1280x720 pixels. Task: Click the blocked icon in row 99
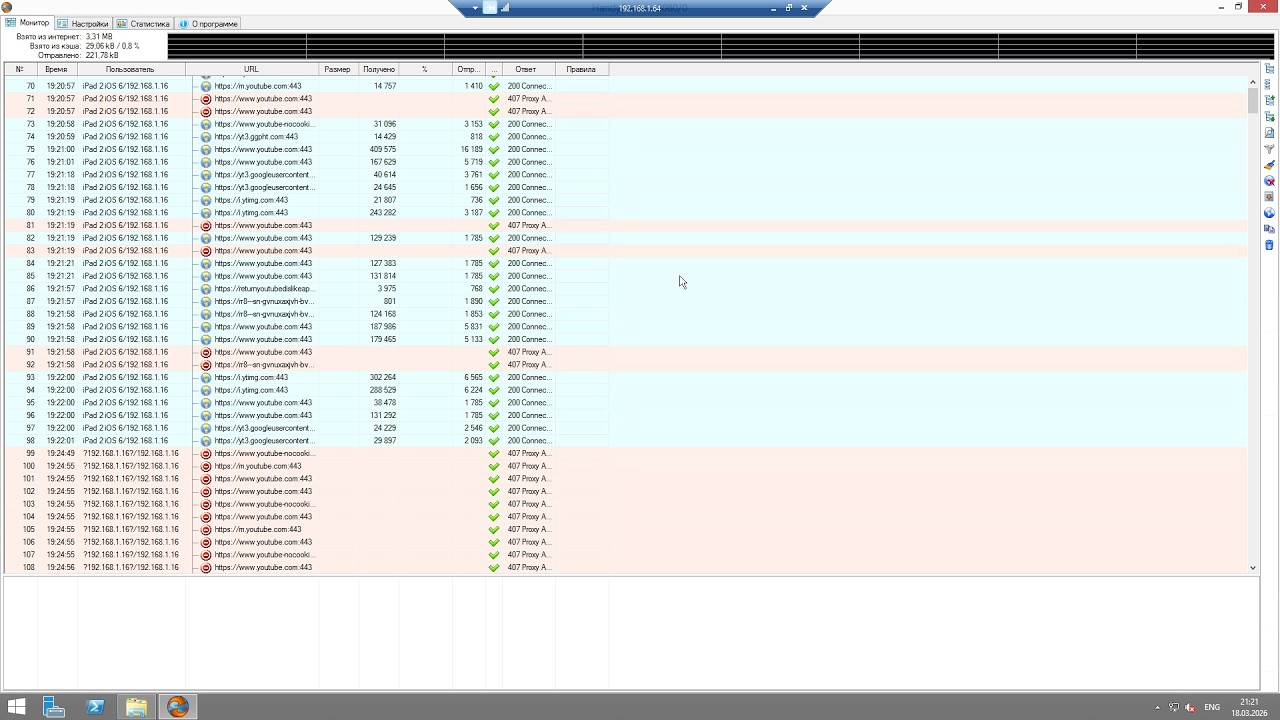pyautogui.click(x=206, y=454)
